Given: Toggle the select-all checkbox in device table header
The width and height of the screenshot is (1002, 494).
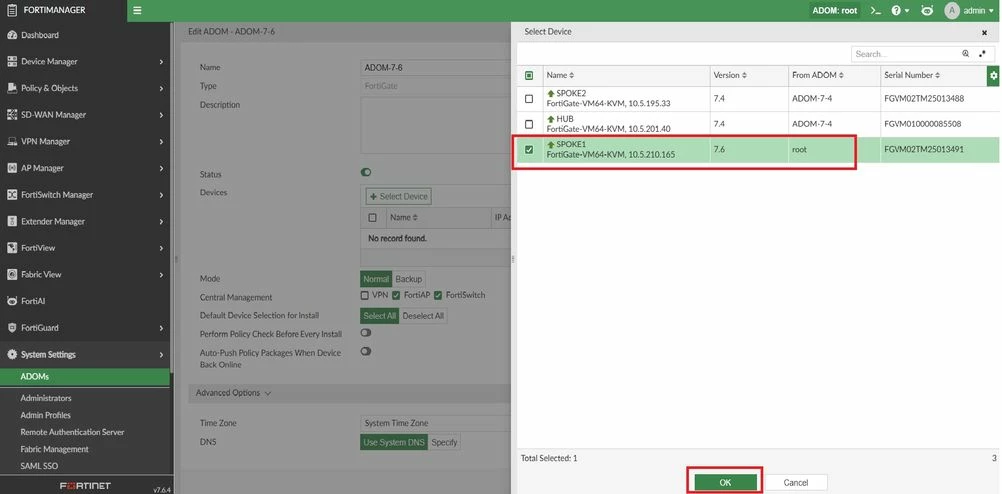Looking at the screenshot, I should click(529, 75).
